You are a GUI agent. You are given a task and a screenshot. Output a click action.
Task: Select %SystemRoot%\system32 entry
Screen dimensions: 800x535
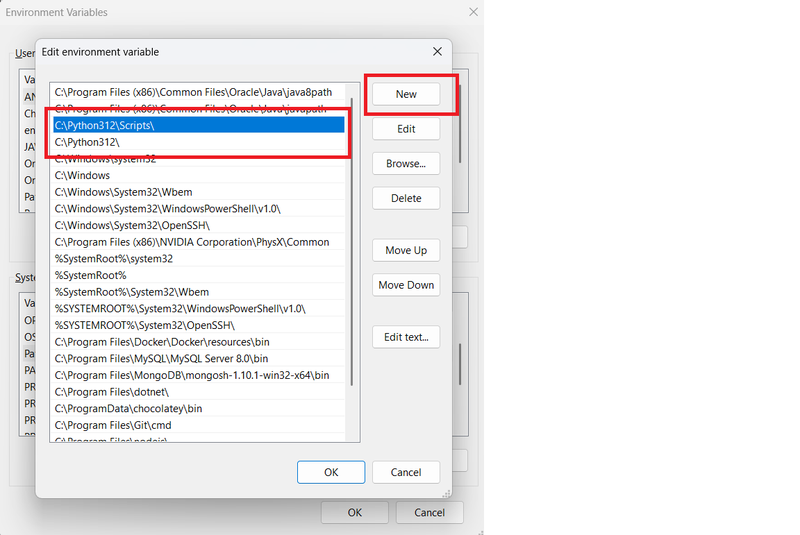[x=199, y=259]
